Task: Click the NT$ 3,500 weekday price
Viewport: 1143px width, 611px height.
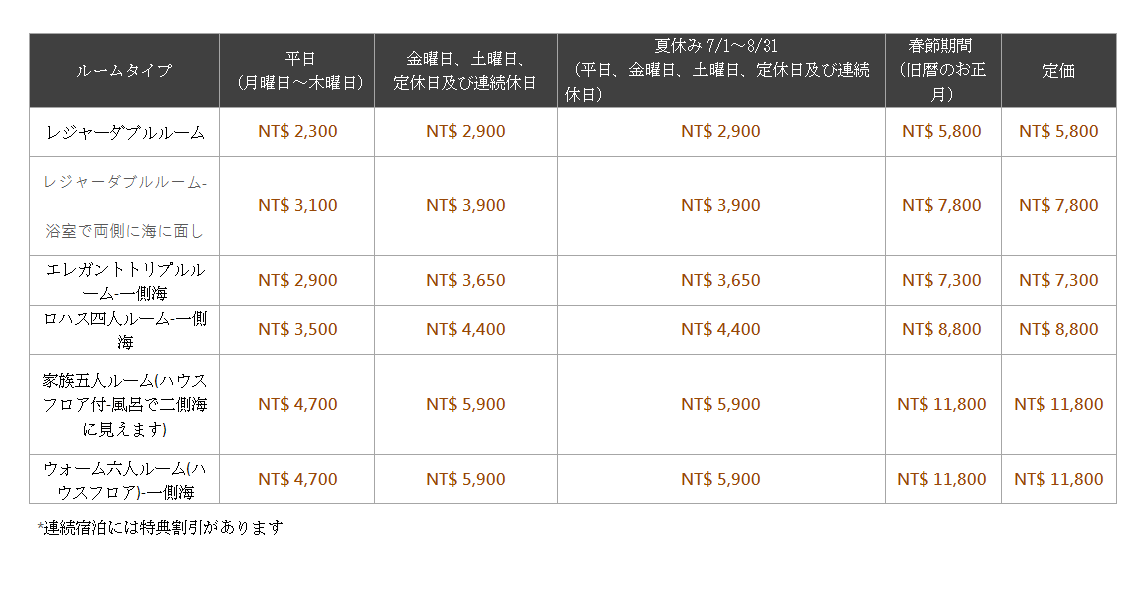Action: 297,330
